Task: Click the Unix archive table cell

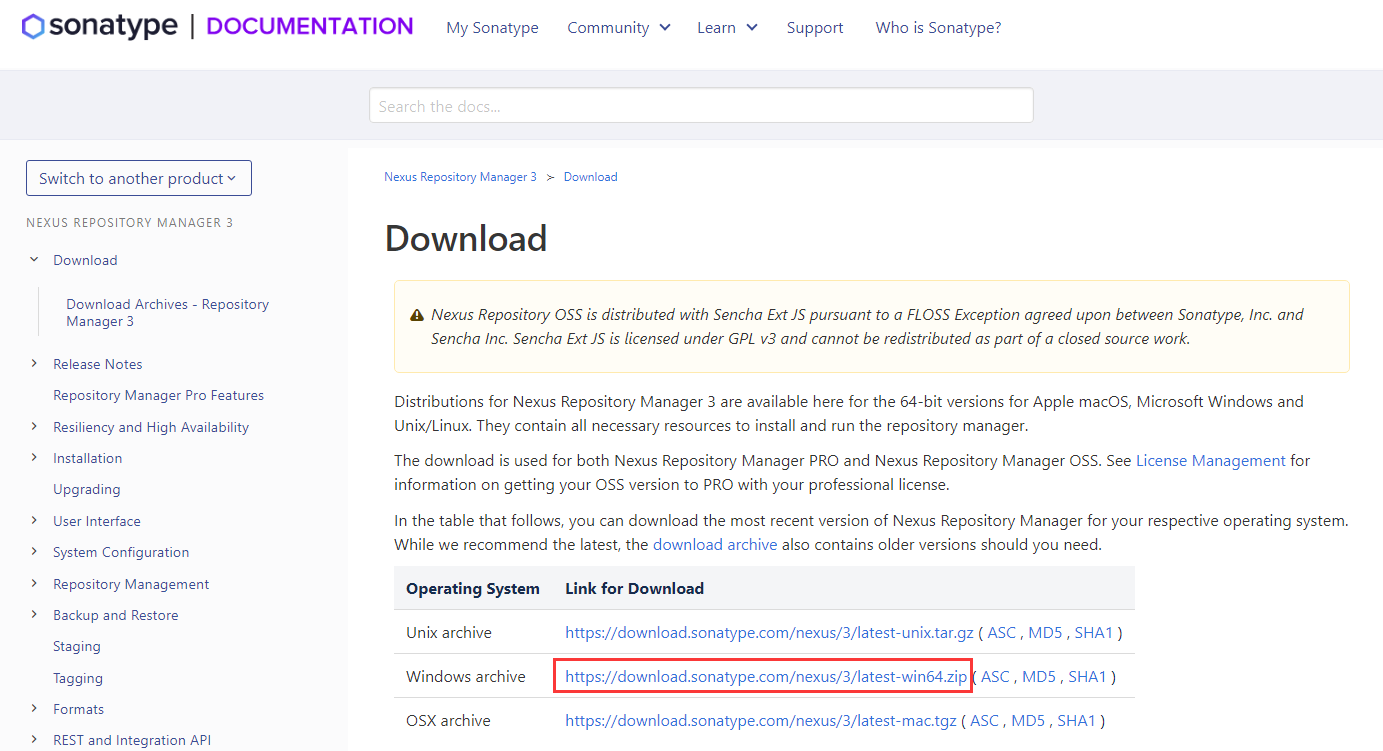Action: pos(449,633)
